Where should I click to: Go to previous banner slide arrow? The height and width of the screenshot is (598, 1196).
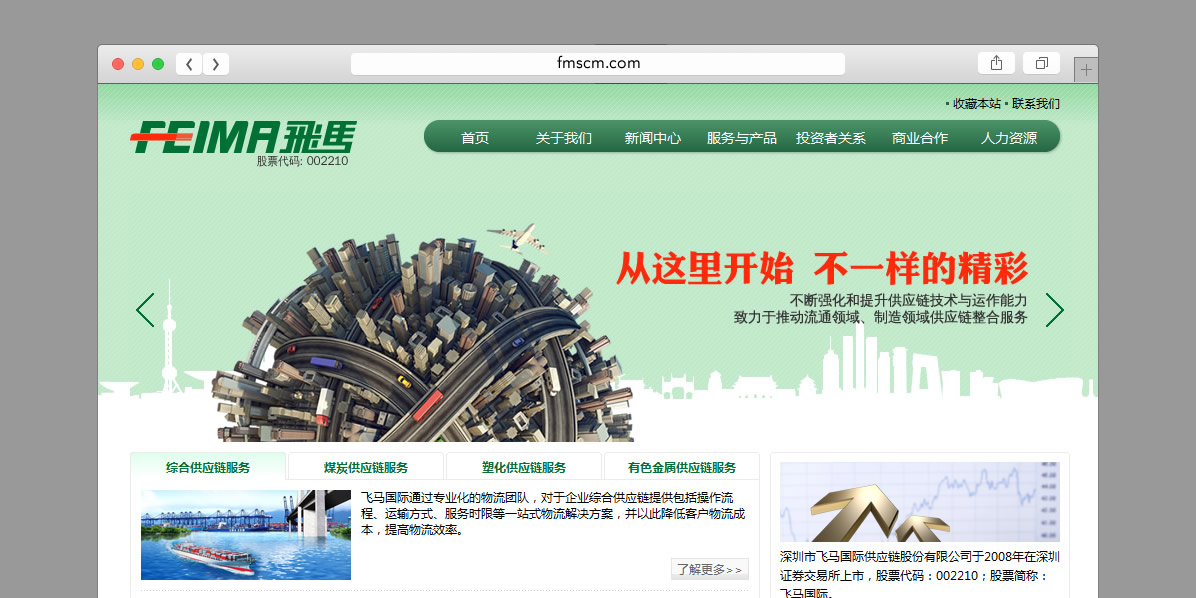(x=146, y=310)
